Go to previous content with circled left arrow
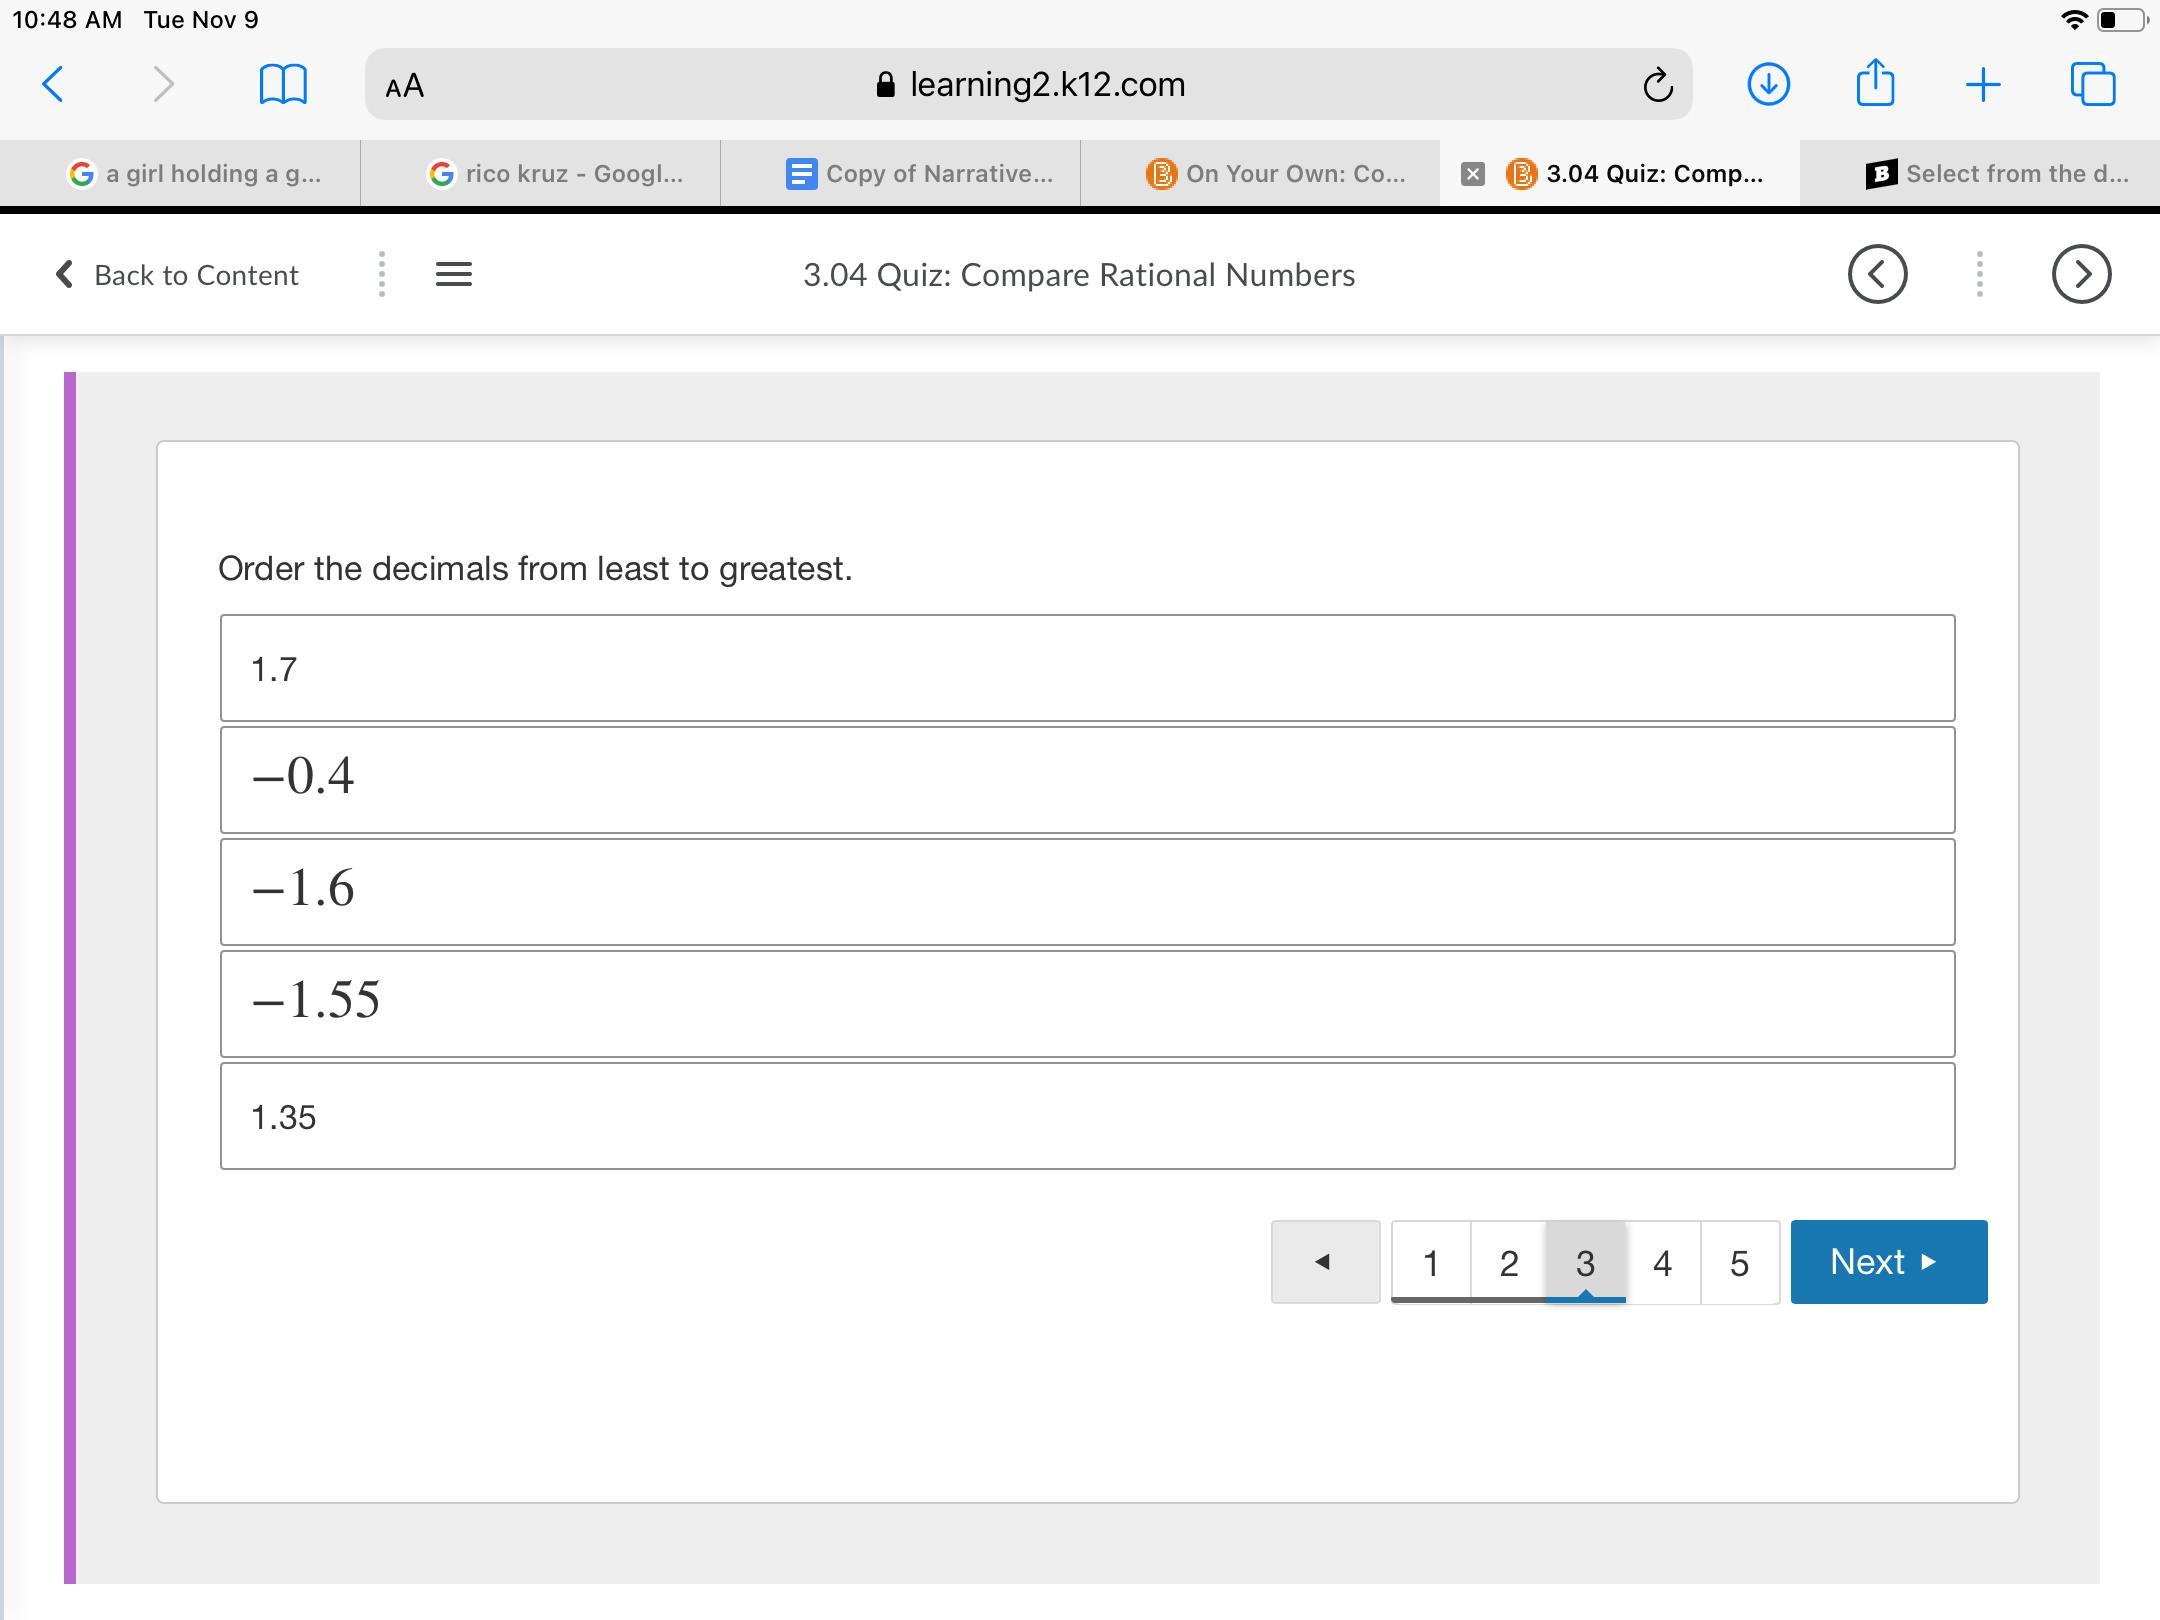Screen dimensions: 2160x1620 point(1877,274)
